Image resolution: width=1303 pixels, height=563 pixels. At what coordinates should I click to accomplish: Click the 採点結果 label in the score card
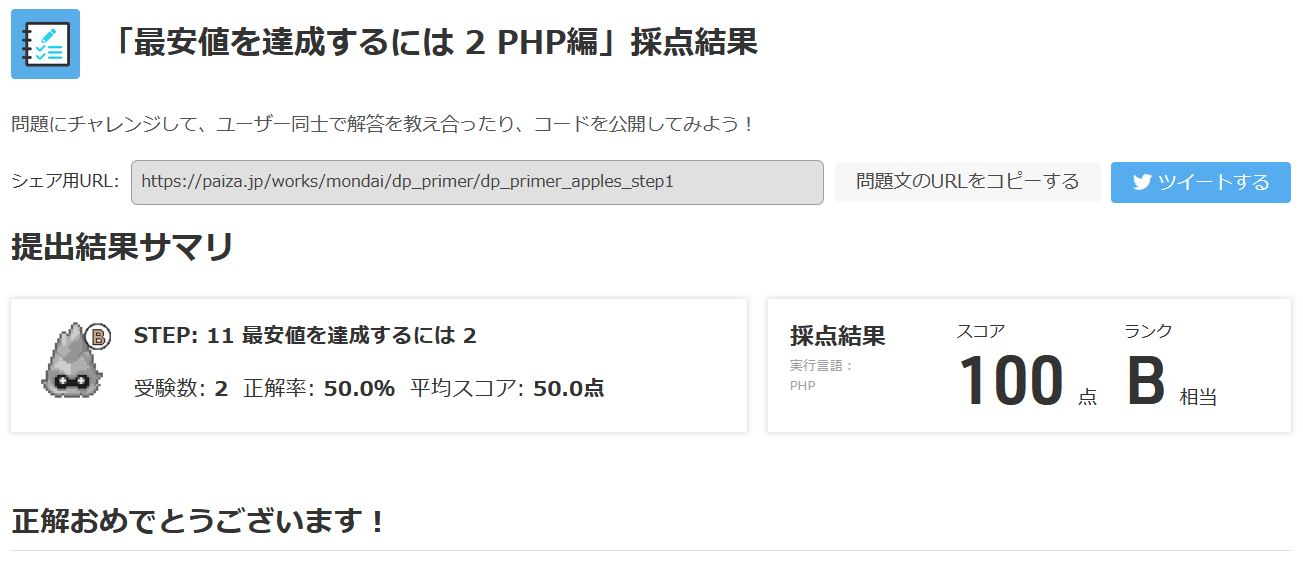coord(837,336)
